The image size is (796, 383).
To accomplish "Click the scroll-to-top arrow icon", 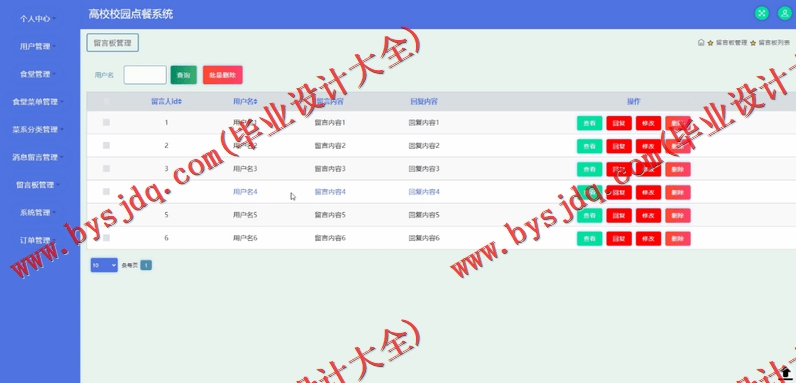I will 786,373.
